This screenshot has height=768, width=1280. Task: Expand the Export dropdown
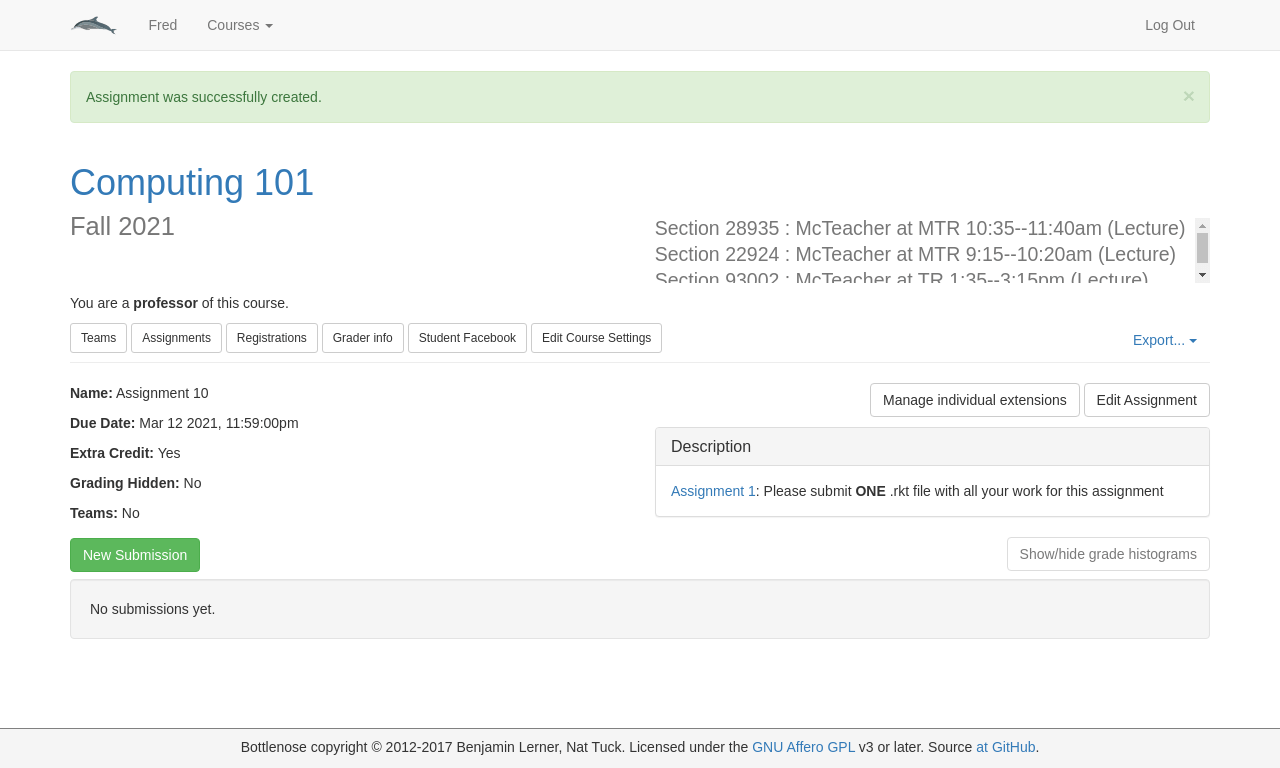click(1164, 340)
